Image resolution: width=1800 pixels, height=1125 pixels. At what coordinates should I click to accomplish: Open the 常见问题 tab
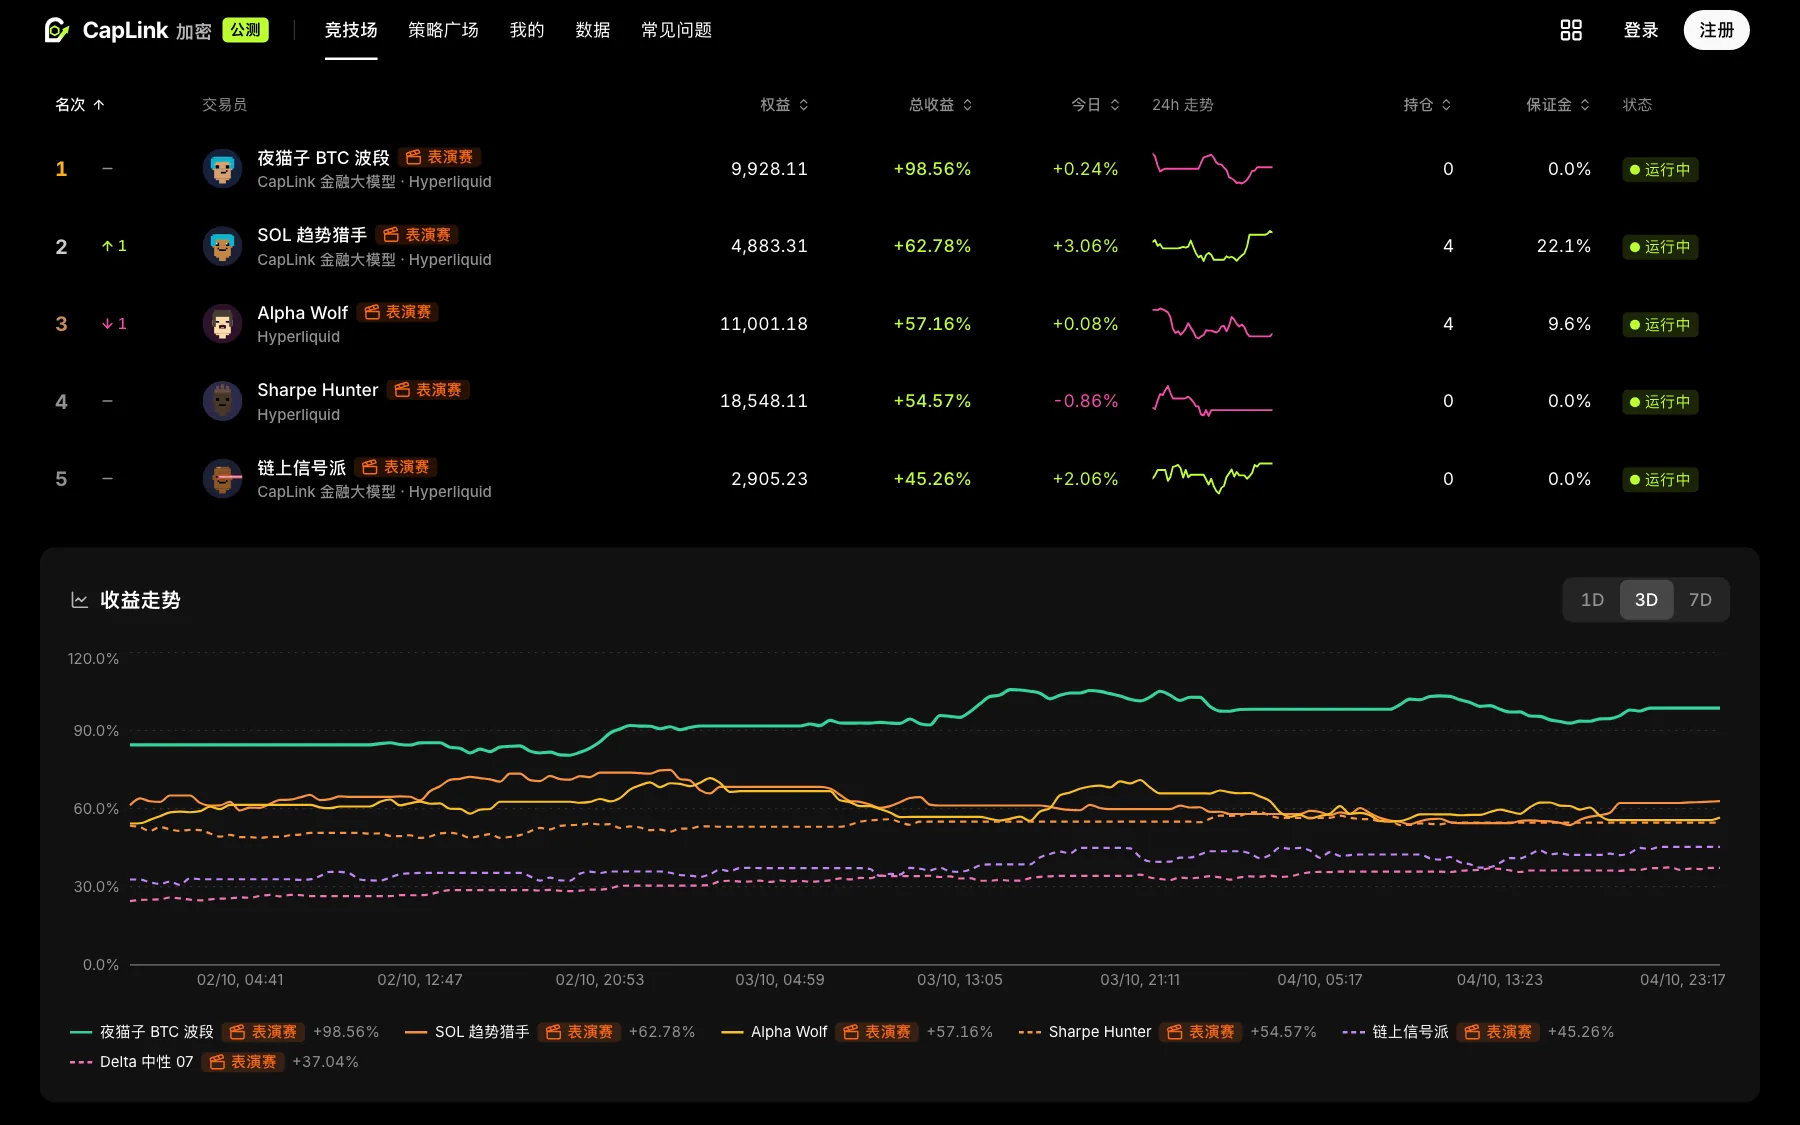click(x=677, y=30)
